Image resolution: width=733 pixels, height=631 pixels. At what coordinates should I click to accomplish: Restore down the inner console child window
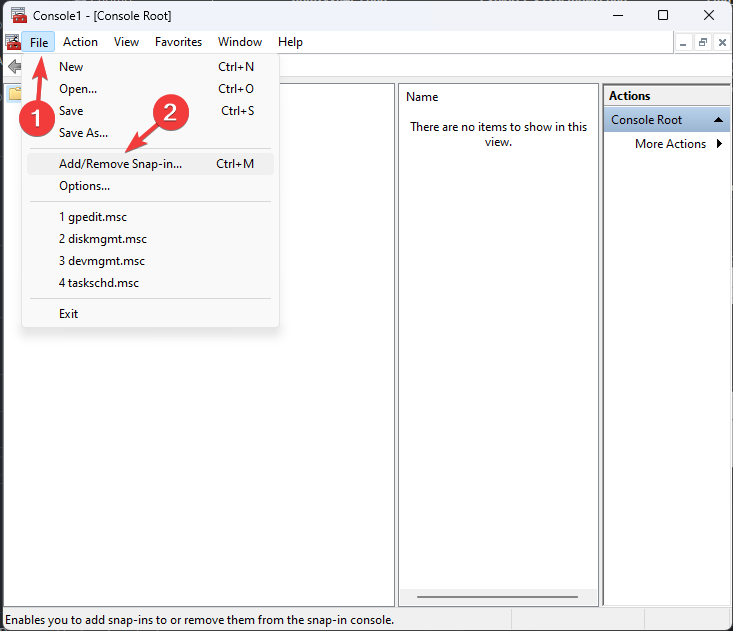click(x=703, y=43)
